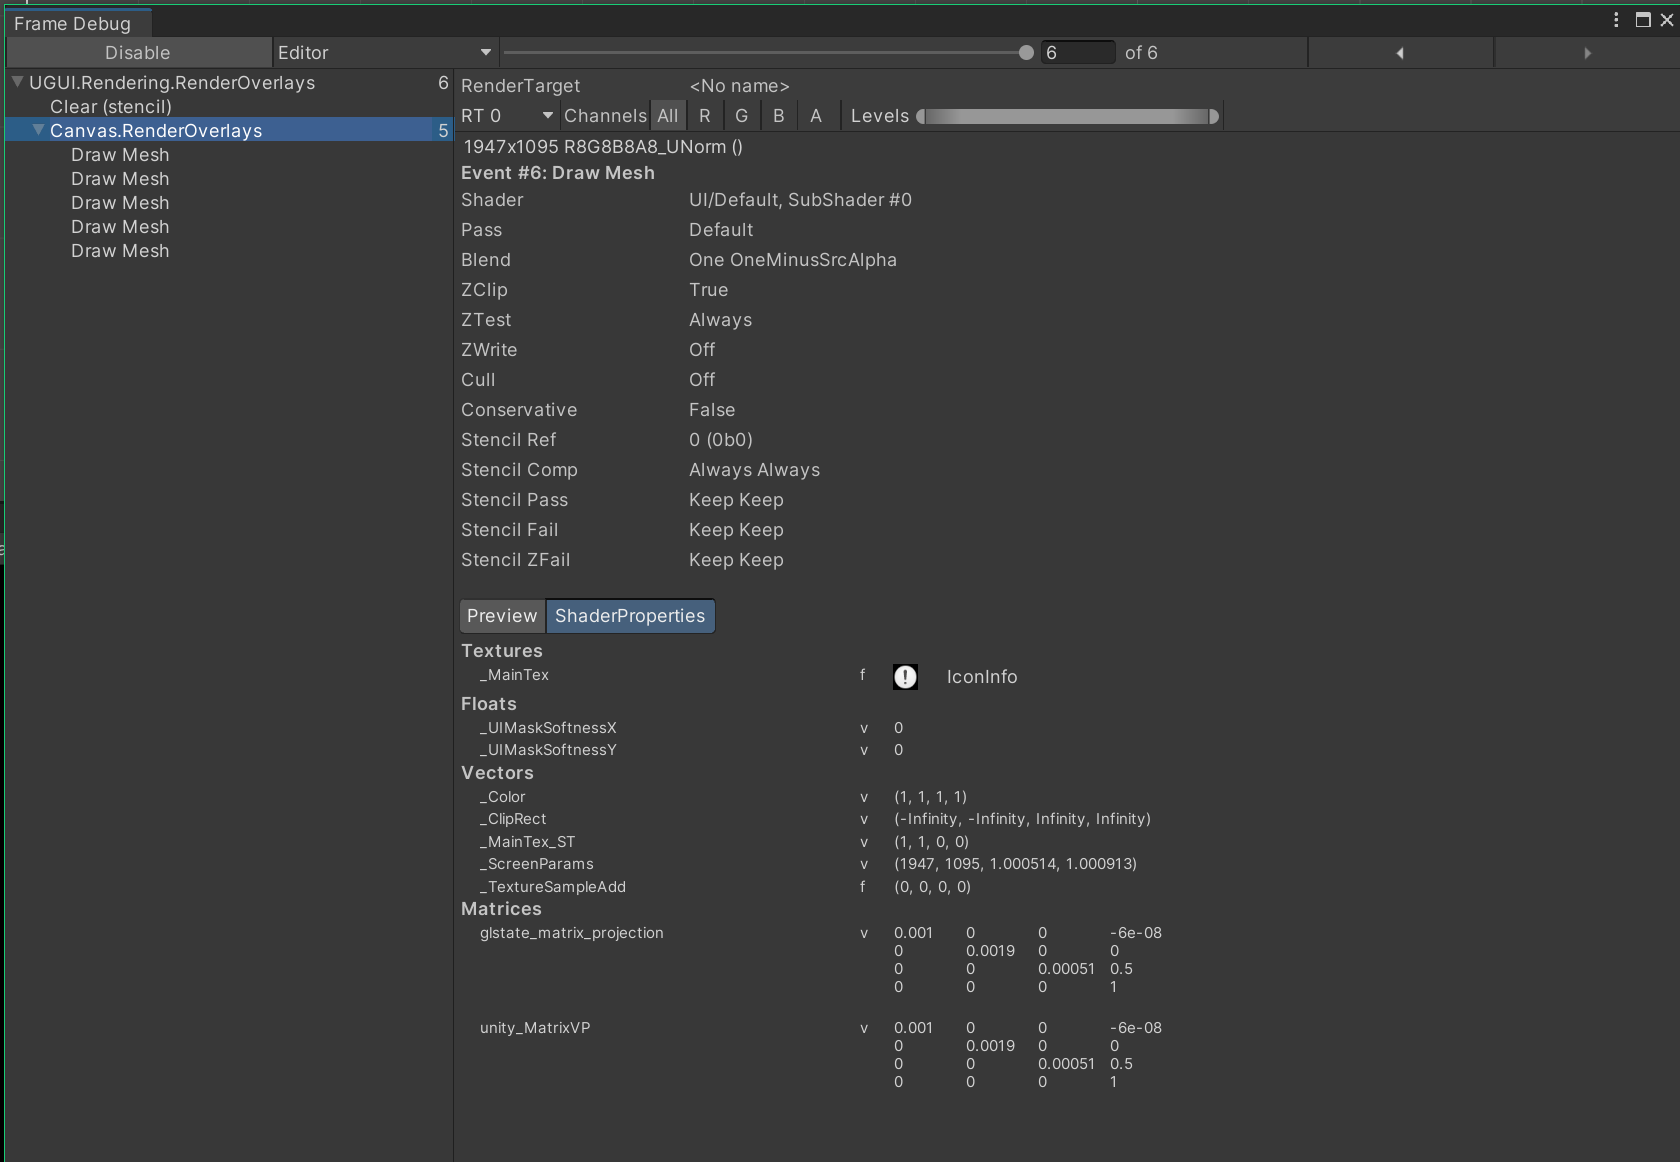Show only the green channel

pos(741,115)
